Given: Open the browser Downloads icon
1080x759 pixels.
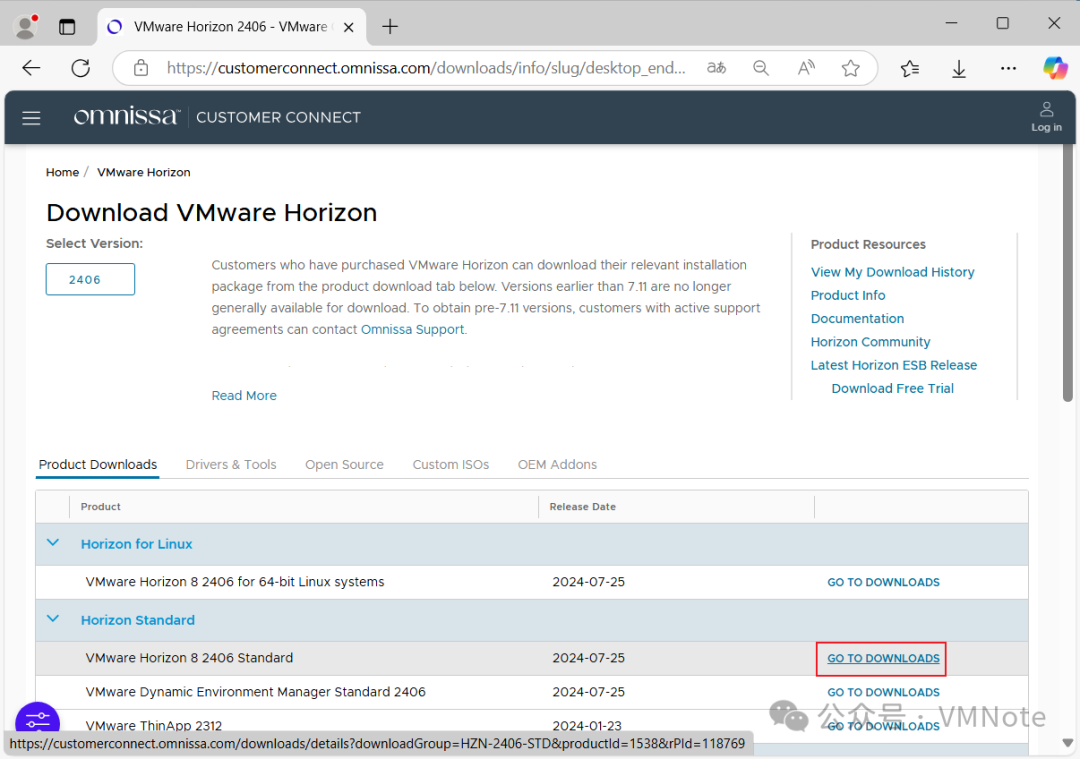Looking at the screenshot, I should tap(959, 68).
